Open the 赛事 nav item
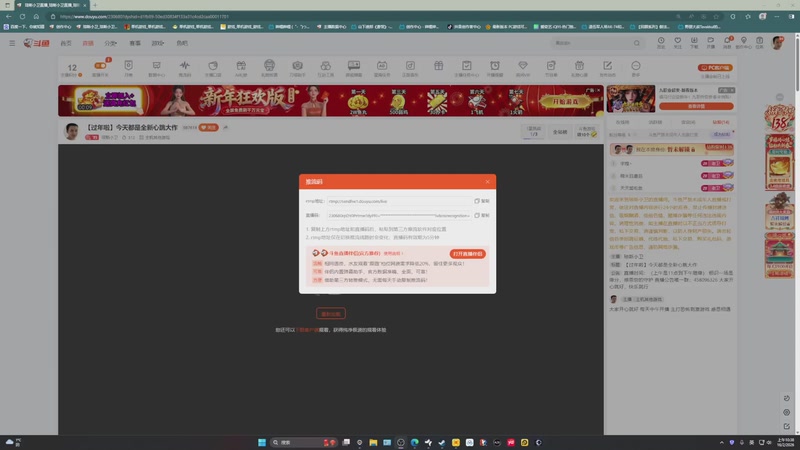Image resolution: width=800 pixels, height=450 pixels. coord(135,43)
